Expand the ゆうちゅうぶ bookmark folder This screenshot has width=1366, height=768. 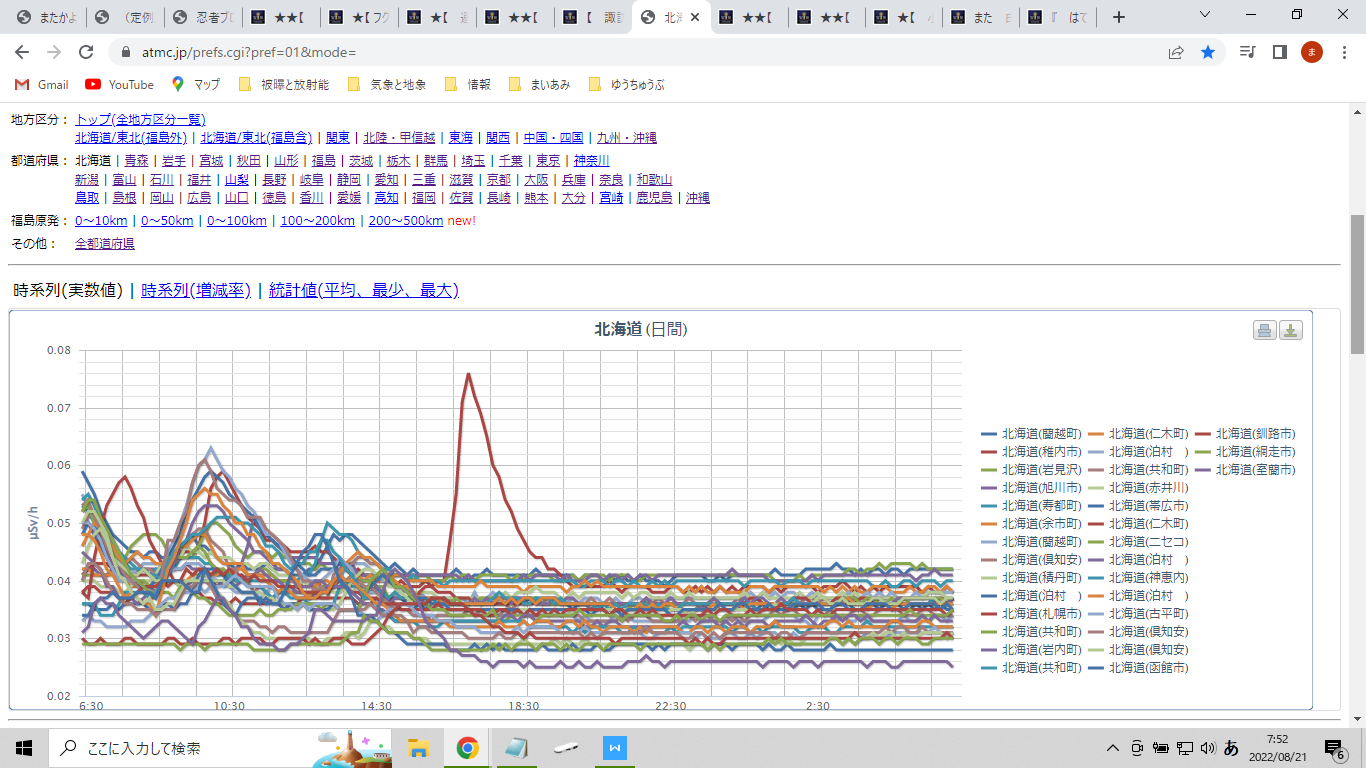click(626, 85)
